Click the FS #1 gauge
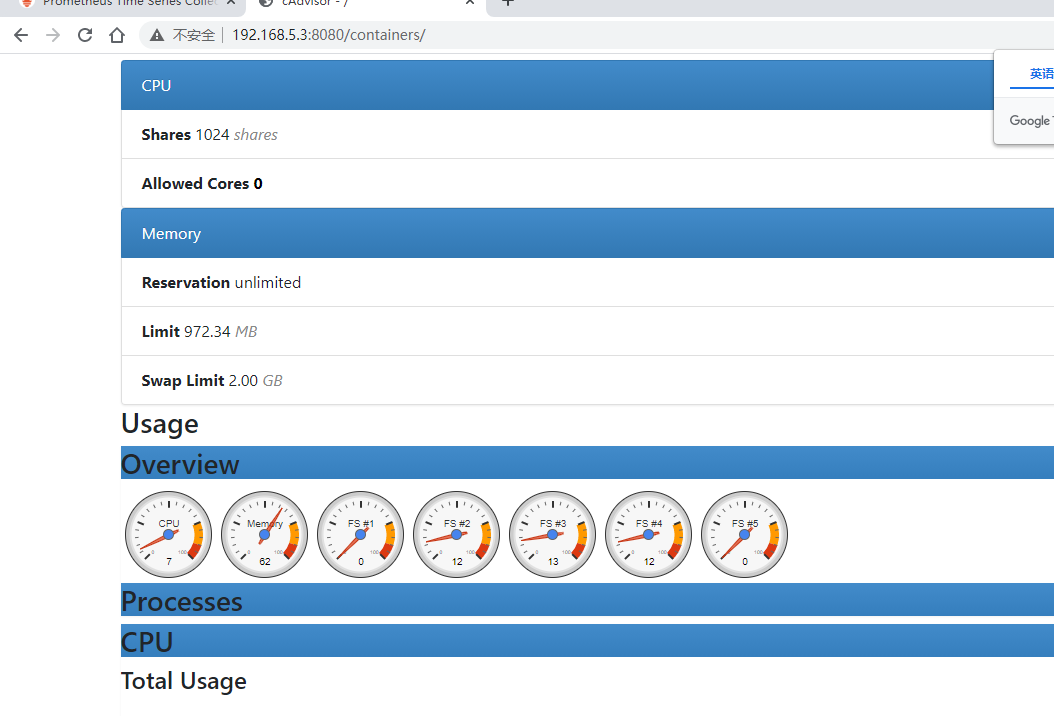 (x=361, y=534)
